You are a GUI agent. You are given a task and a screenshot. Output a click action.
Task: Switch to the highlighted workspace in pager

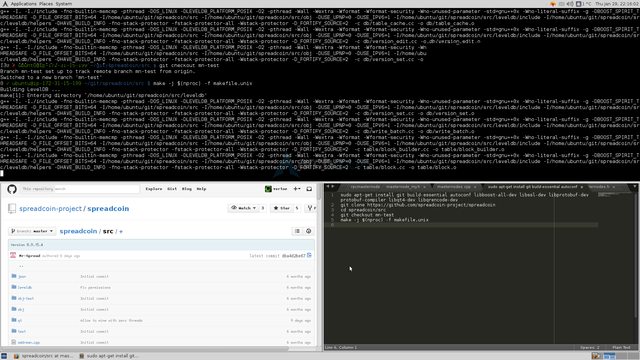click(609, 356)
